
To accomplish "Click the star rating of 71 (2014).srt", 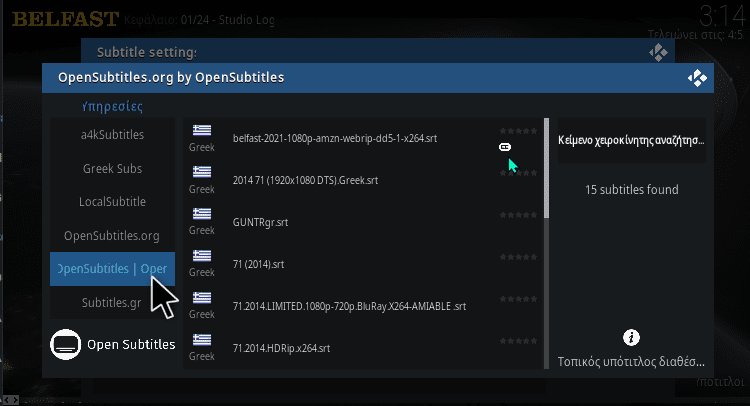I will tap(518, 257).
